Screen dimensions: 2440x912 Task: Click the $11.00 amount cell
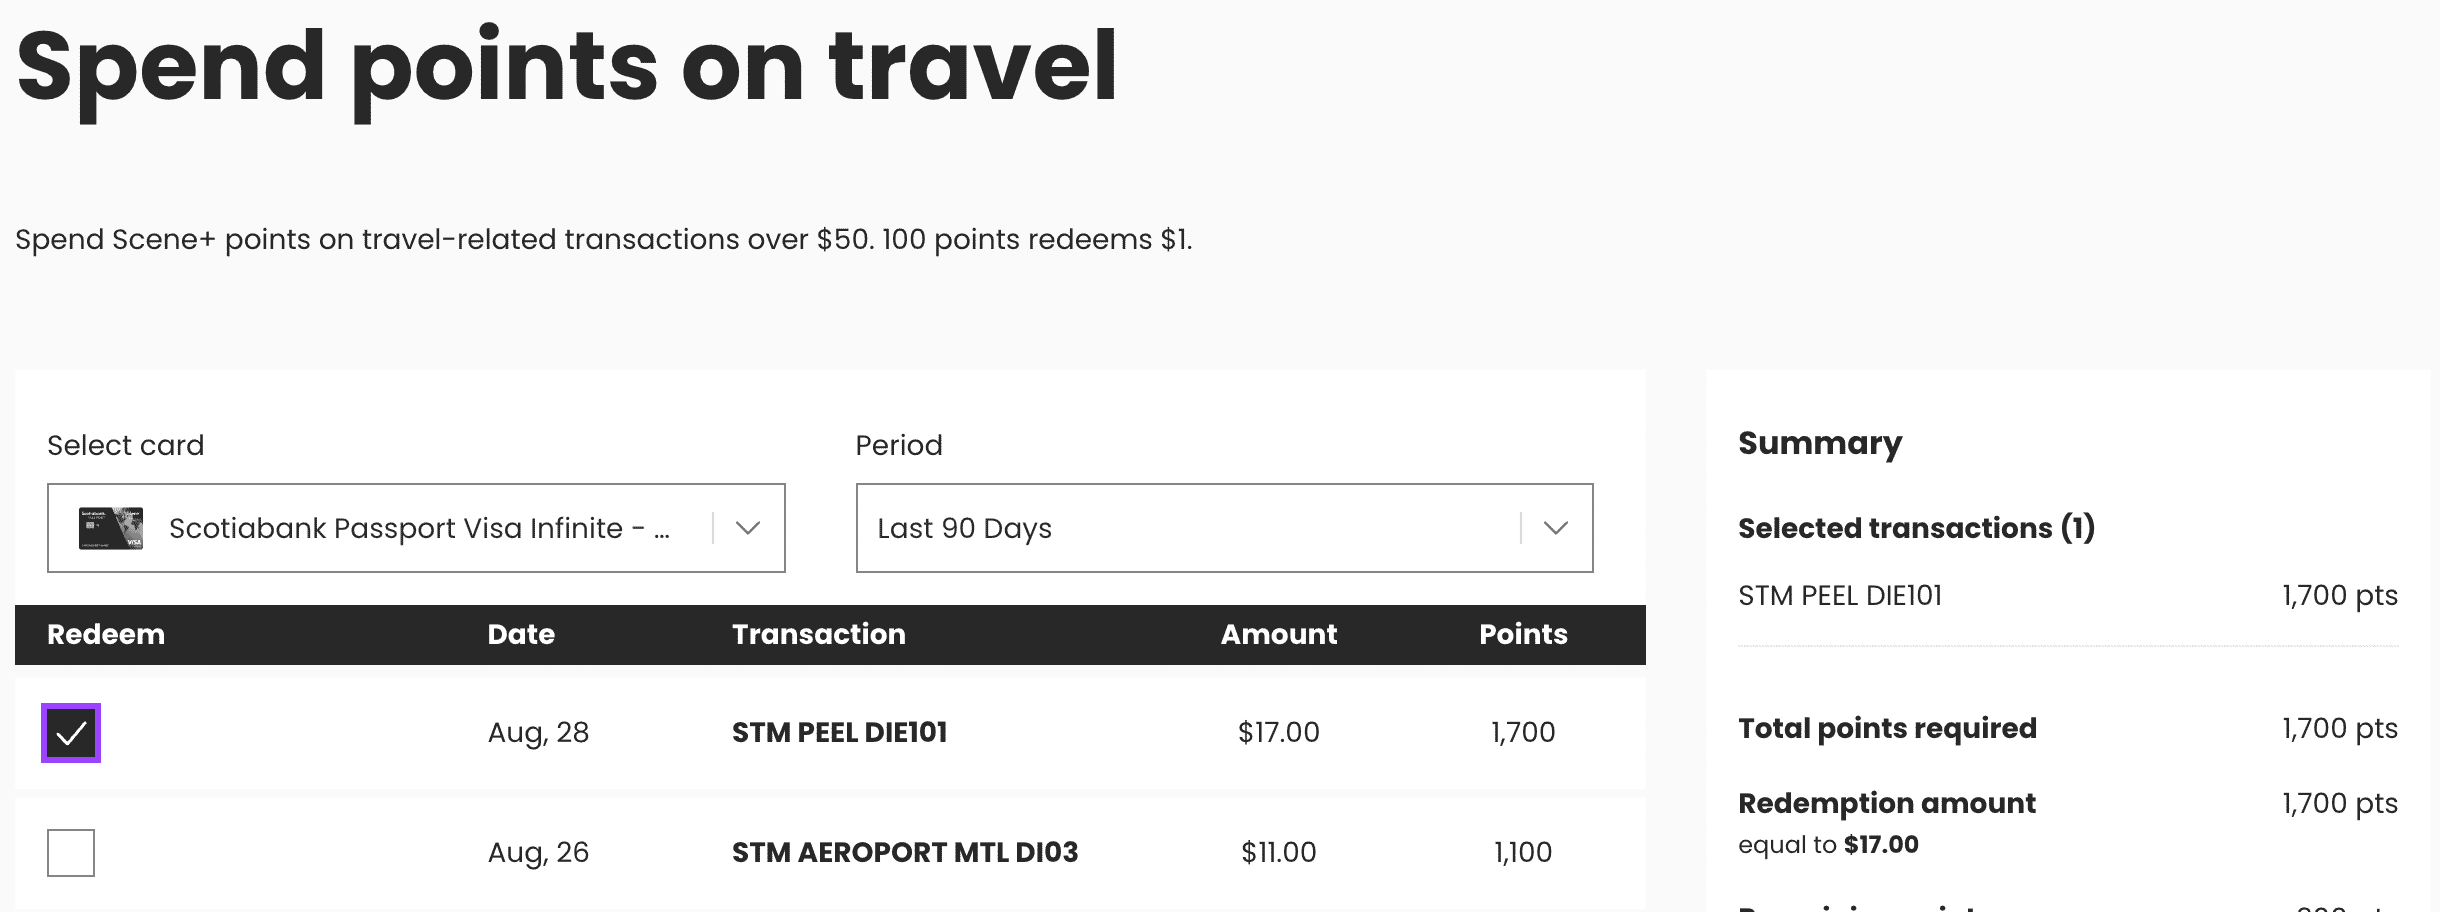1278,852
